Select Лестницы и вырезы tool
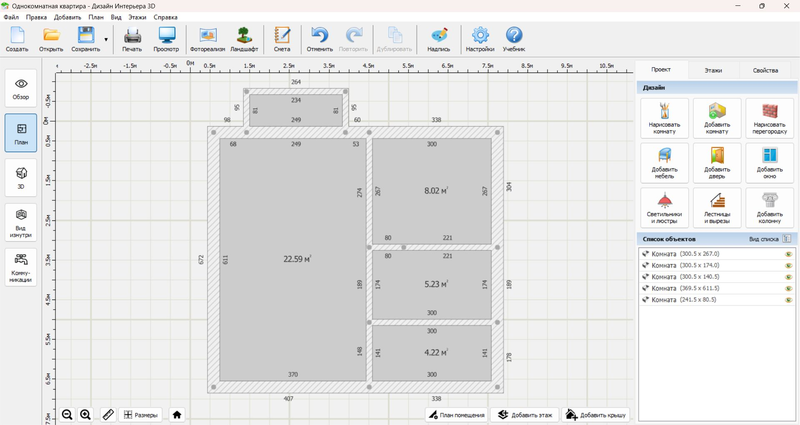Image resolution: width=800 pixels, height=425 pixels. coord(717,207)
